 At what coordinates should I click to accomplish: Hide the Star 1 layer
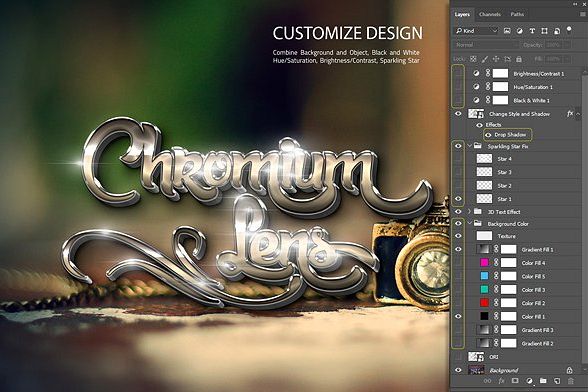click(458, 199)
